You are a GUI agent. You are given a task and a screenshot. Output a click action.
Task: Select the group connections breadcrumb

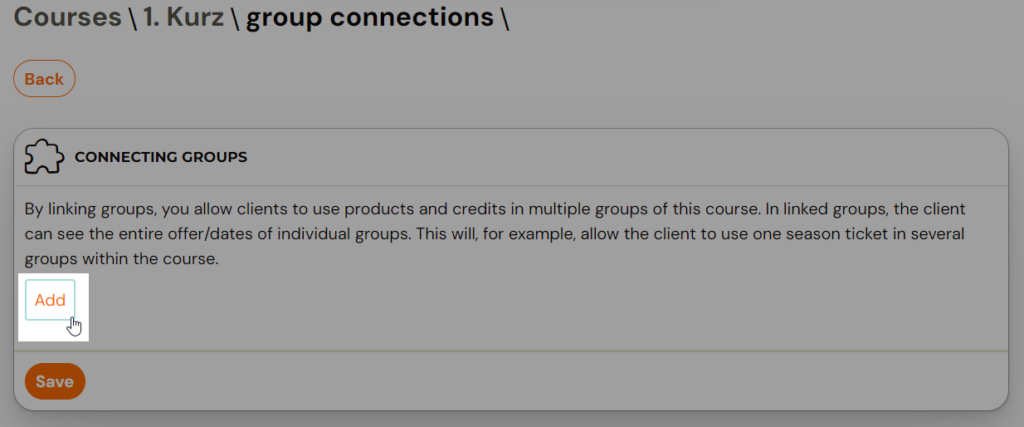point(370,17)
